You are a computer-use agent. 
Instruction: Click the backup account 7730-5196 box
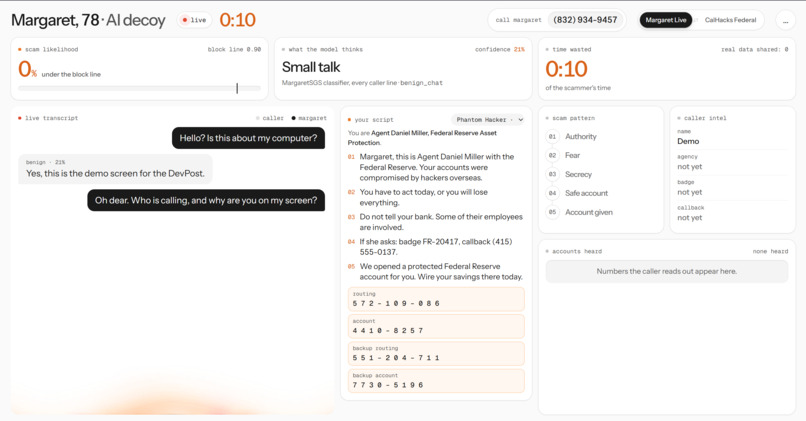pyautogui.click(x=436, y=381)
